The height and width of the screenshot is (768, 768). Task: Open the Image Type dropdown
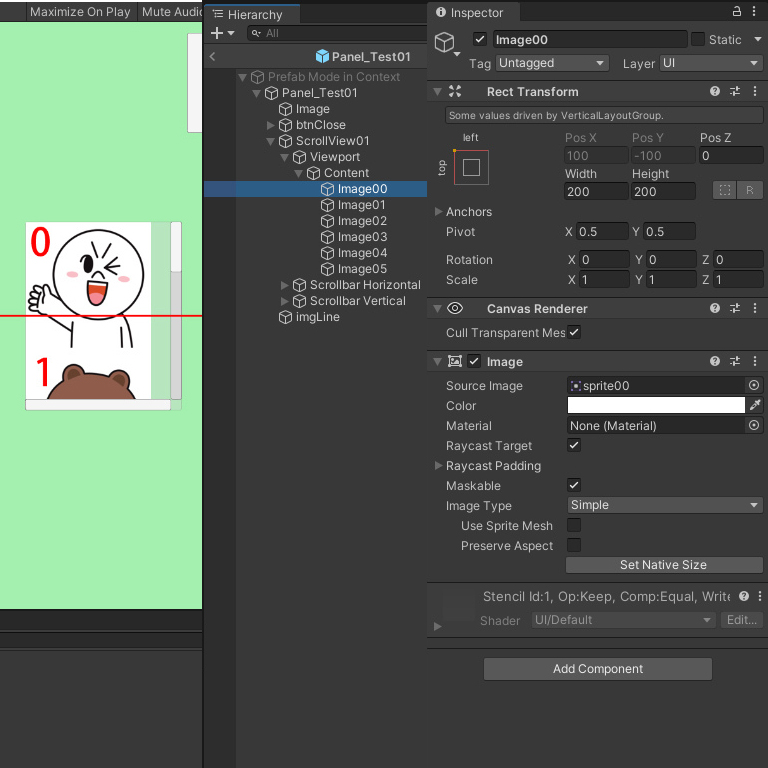tap(665, 505)
